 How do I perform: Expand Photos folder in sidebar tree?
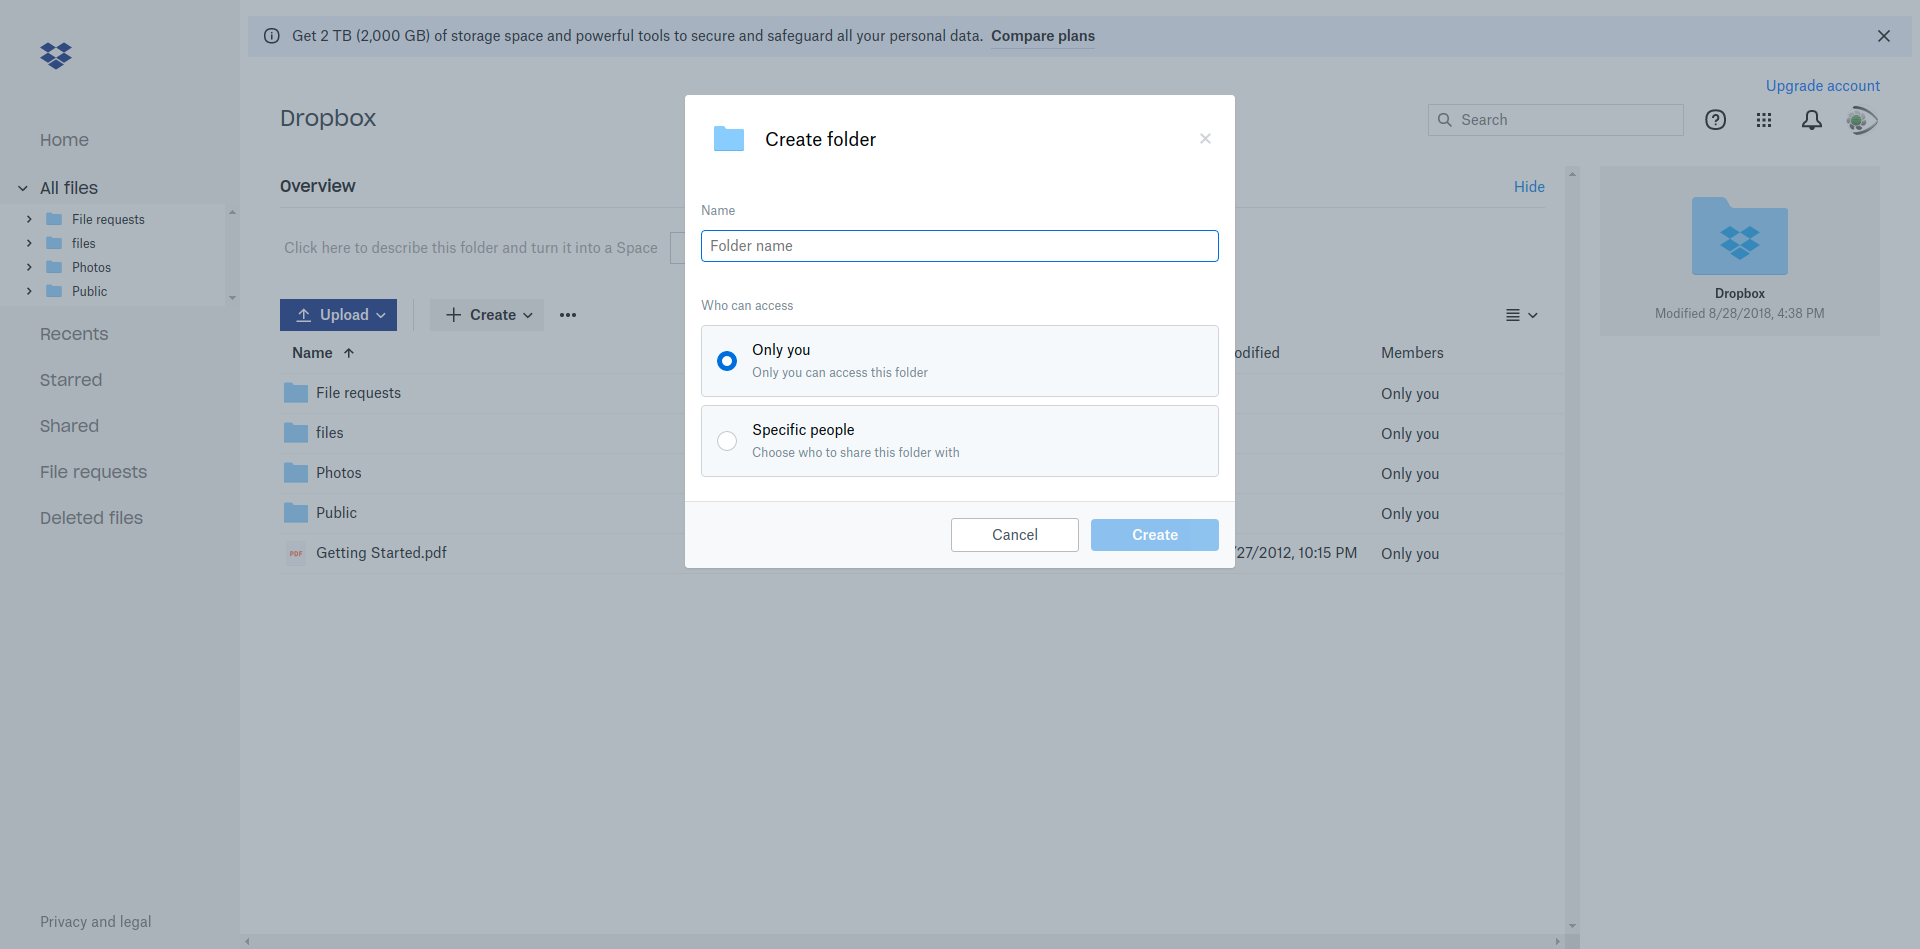[29, 267]
